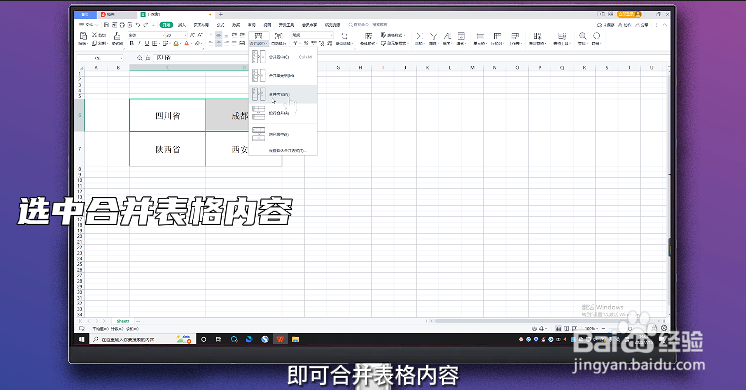Switch to the Insert ribbon tab
746x390 pixels.
[x=182, y=25]
